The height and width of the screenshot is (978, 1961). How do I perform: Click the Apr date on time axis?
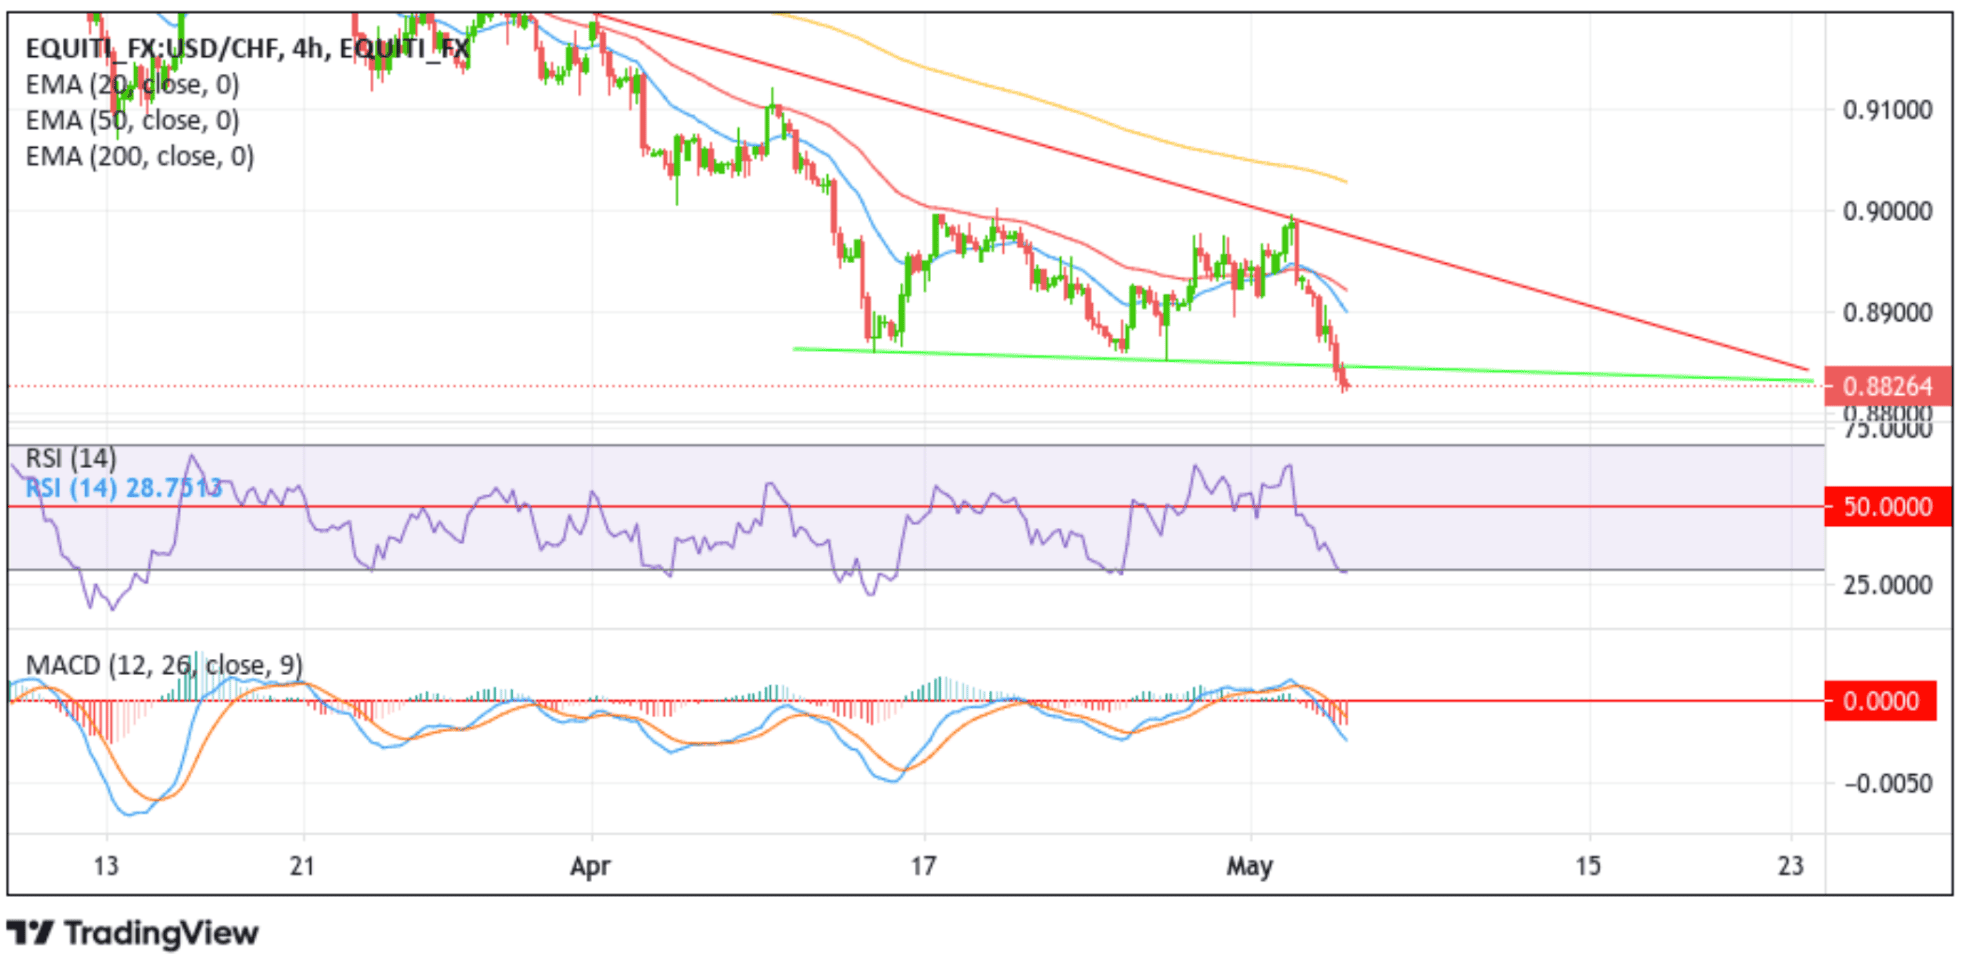pos(590,866)
